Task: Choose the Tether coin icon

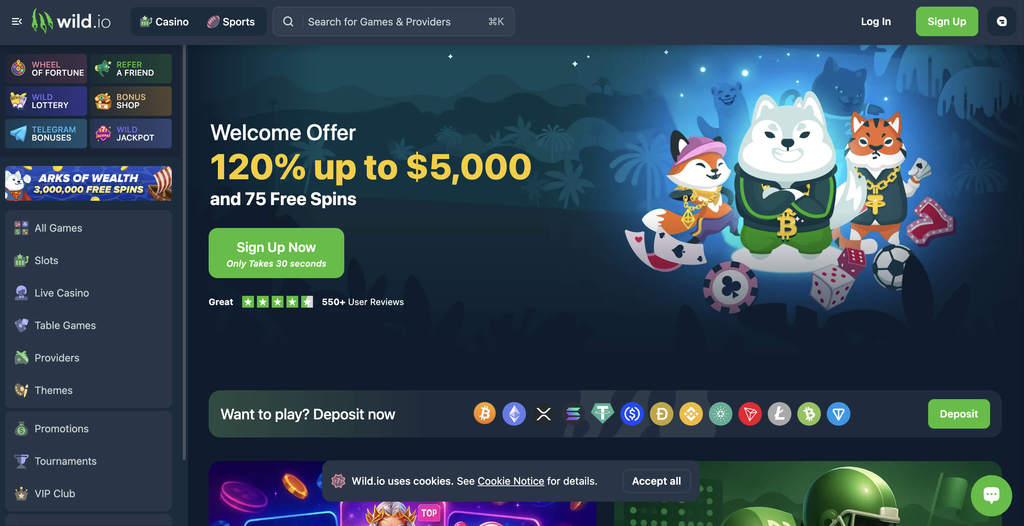Action: click(x=602, y=414)
